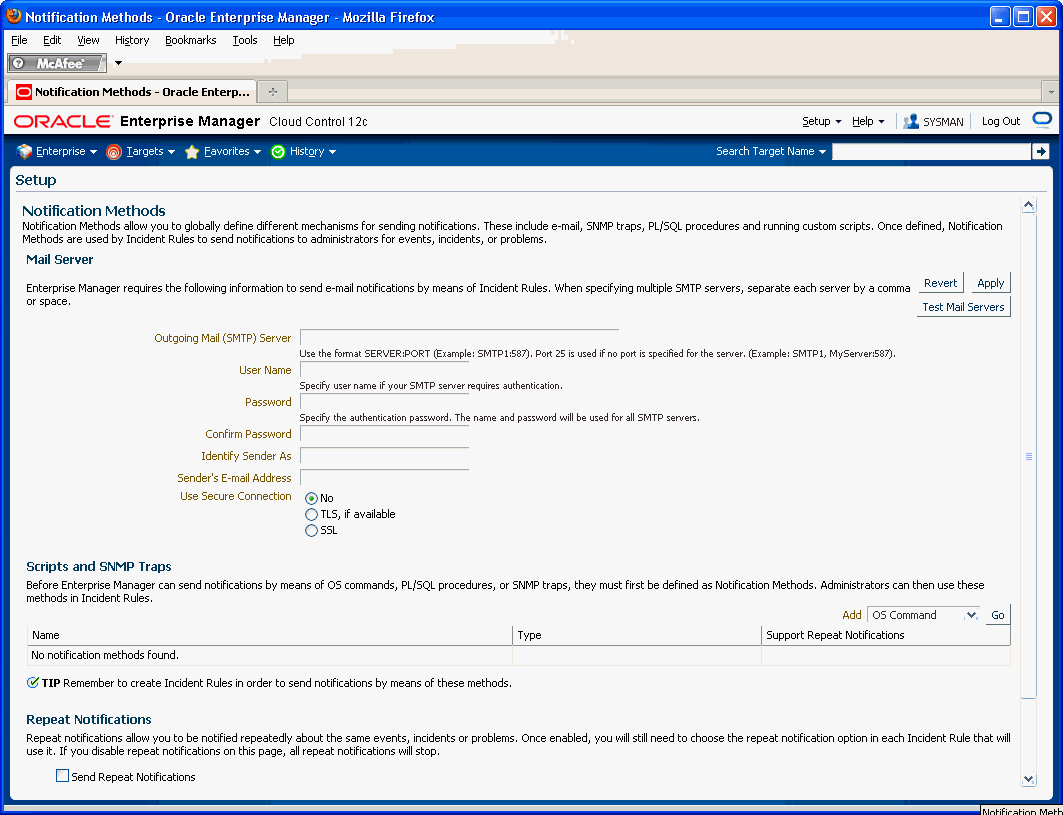Image resolution: width=1063 pixels, height=815 pixels.
Task: Click the Log Out link
Action: (x=1001, y=121)
